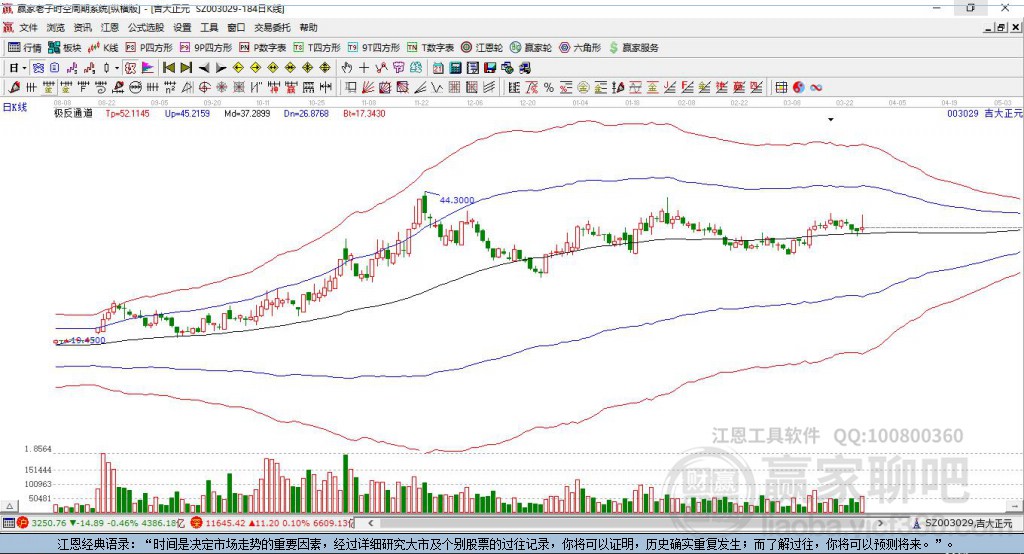Click the candlestick style icon

(x=106, y=68)
